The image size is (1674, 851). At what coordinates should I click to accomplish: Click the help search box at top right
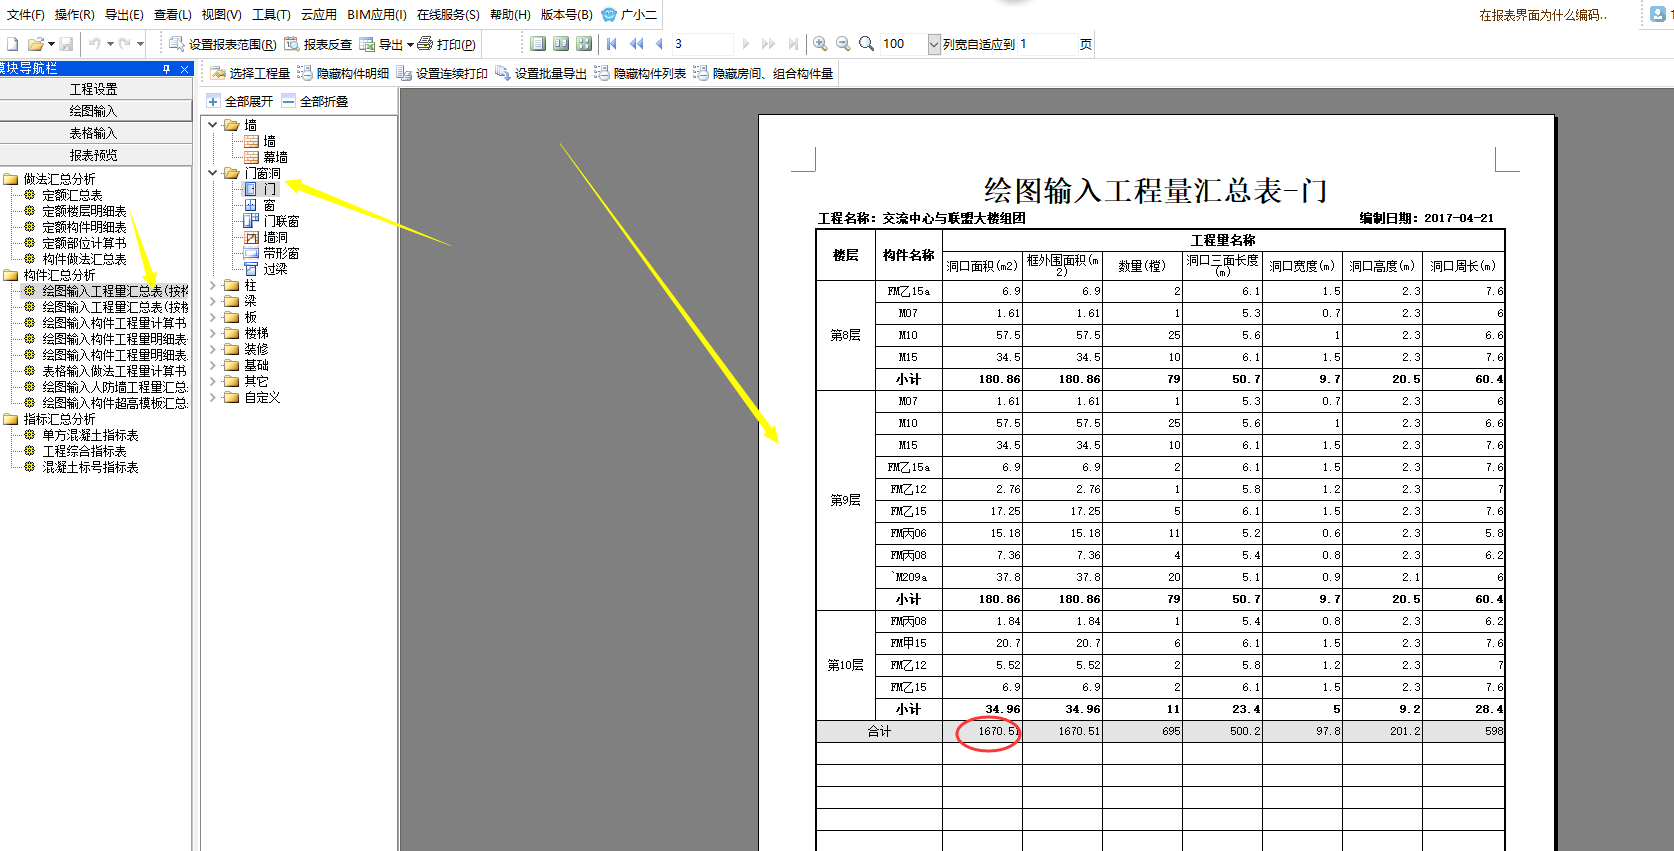coord(1544,15)
